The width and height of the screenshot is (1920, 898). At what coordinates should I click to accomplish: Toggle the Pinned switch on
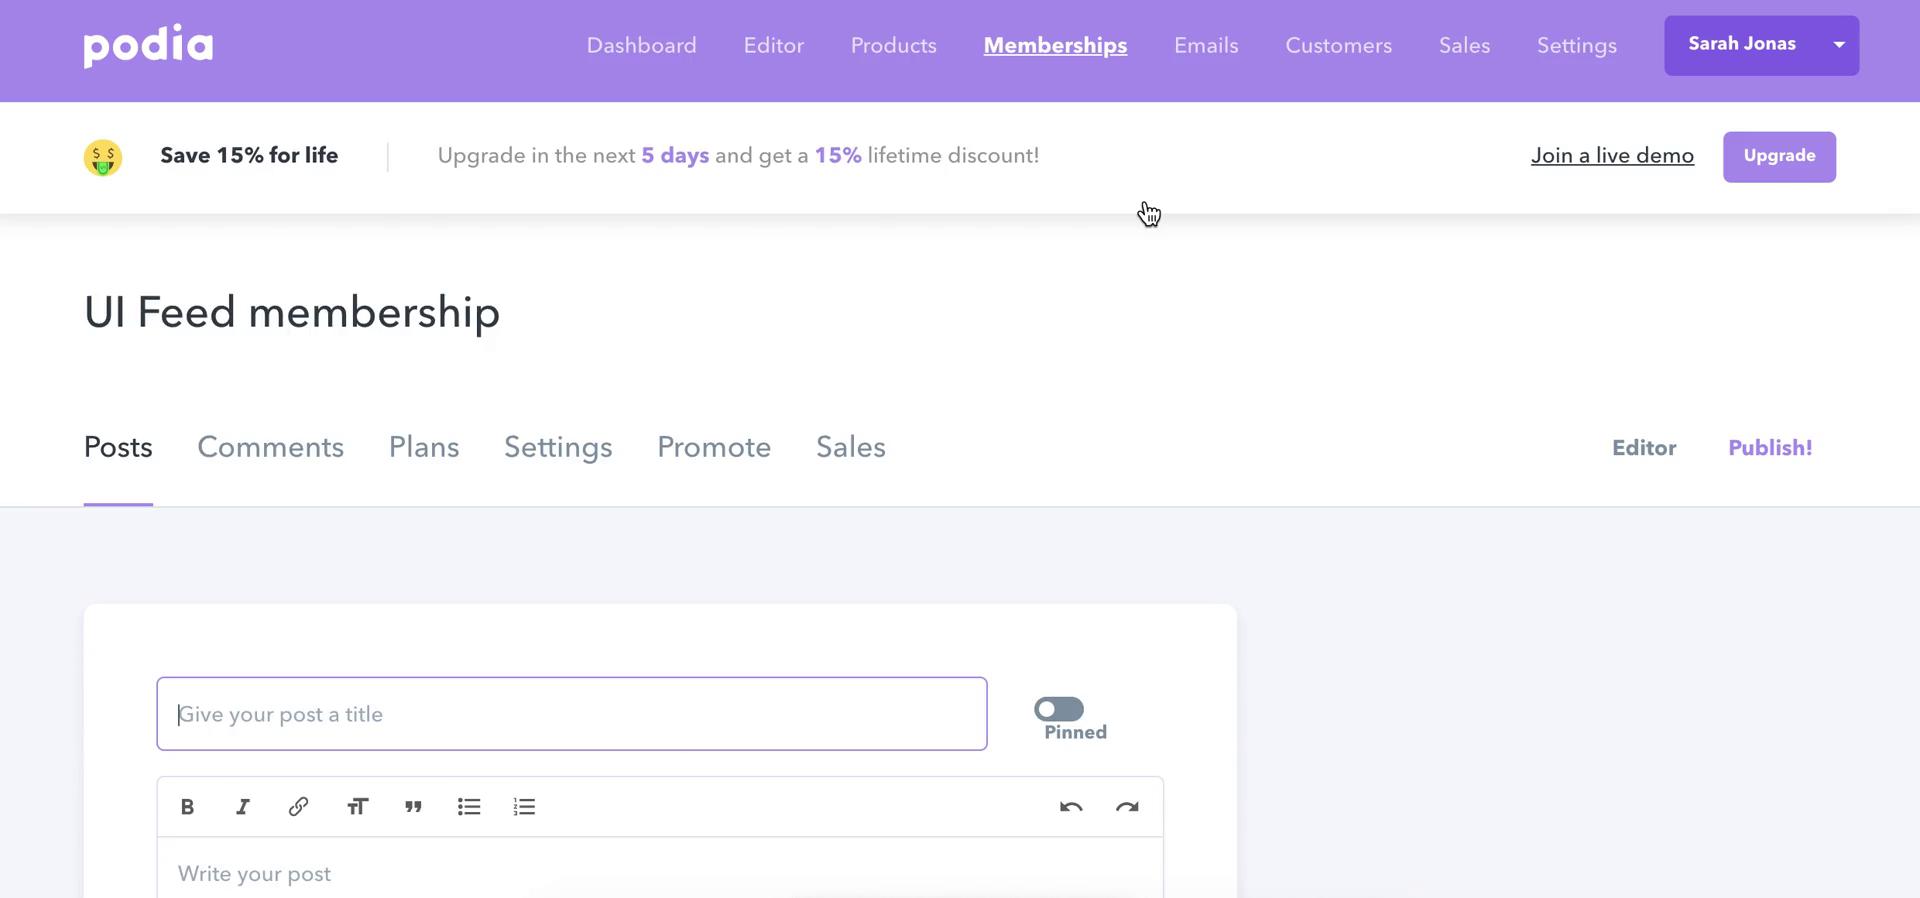coord(1059,709)
